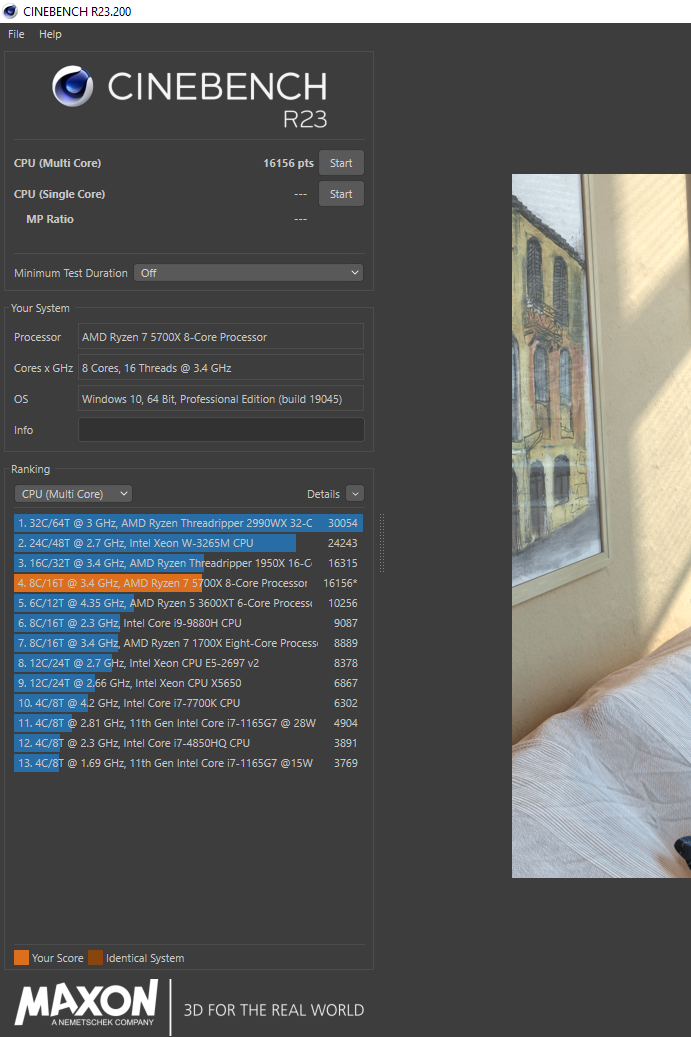The width and height of the screenshot is (691, 1037).
Task: Select the Threadripper 2990WX ranking row
Action: (x=188, y=523)
